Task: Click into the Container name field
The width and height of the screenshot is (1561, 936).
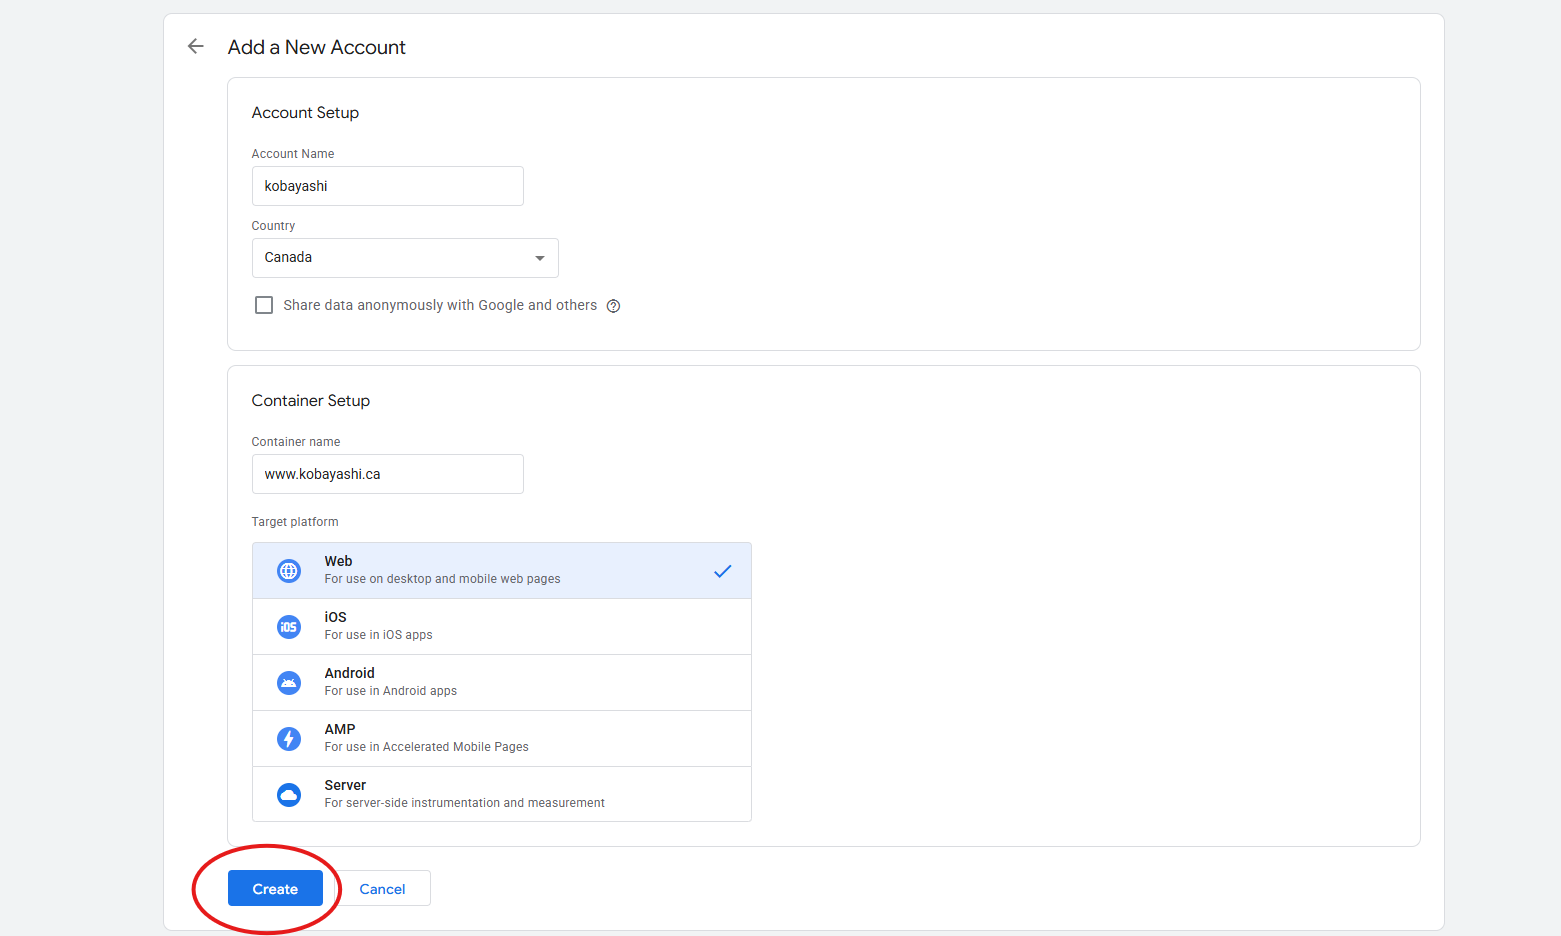Action: pos(387,474)
